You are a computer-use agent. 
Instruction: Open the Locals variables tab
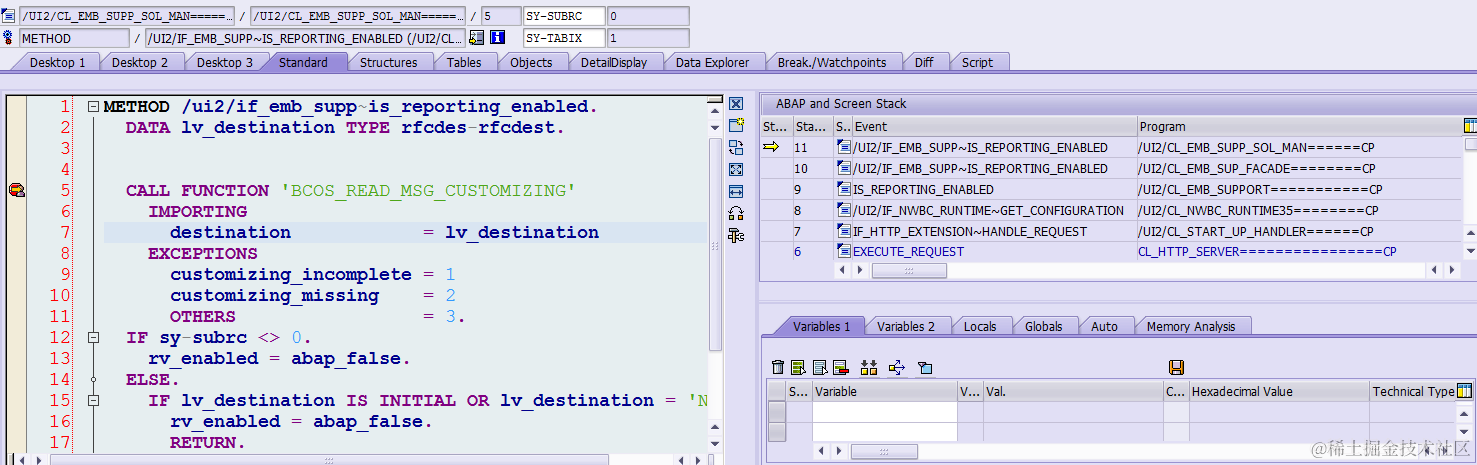pyautogui.click(x=980, y=326)
